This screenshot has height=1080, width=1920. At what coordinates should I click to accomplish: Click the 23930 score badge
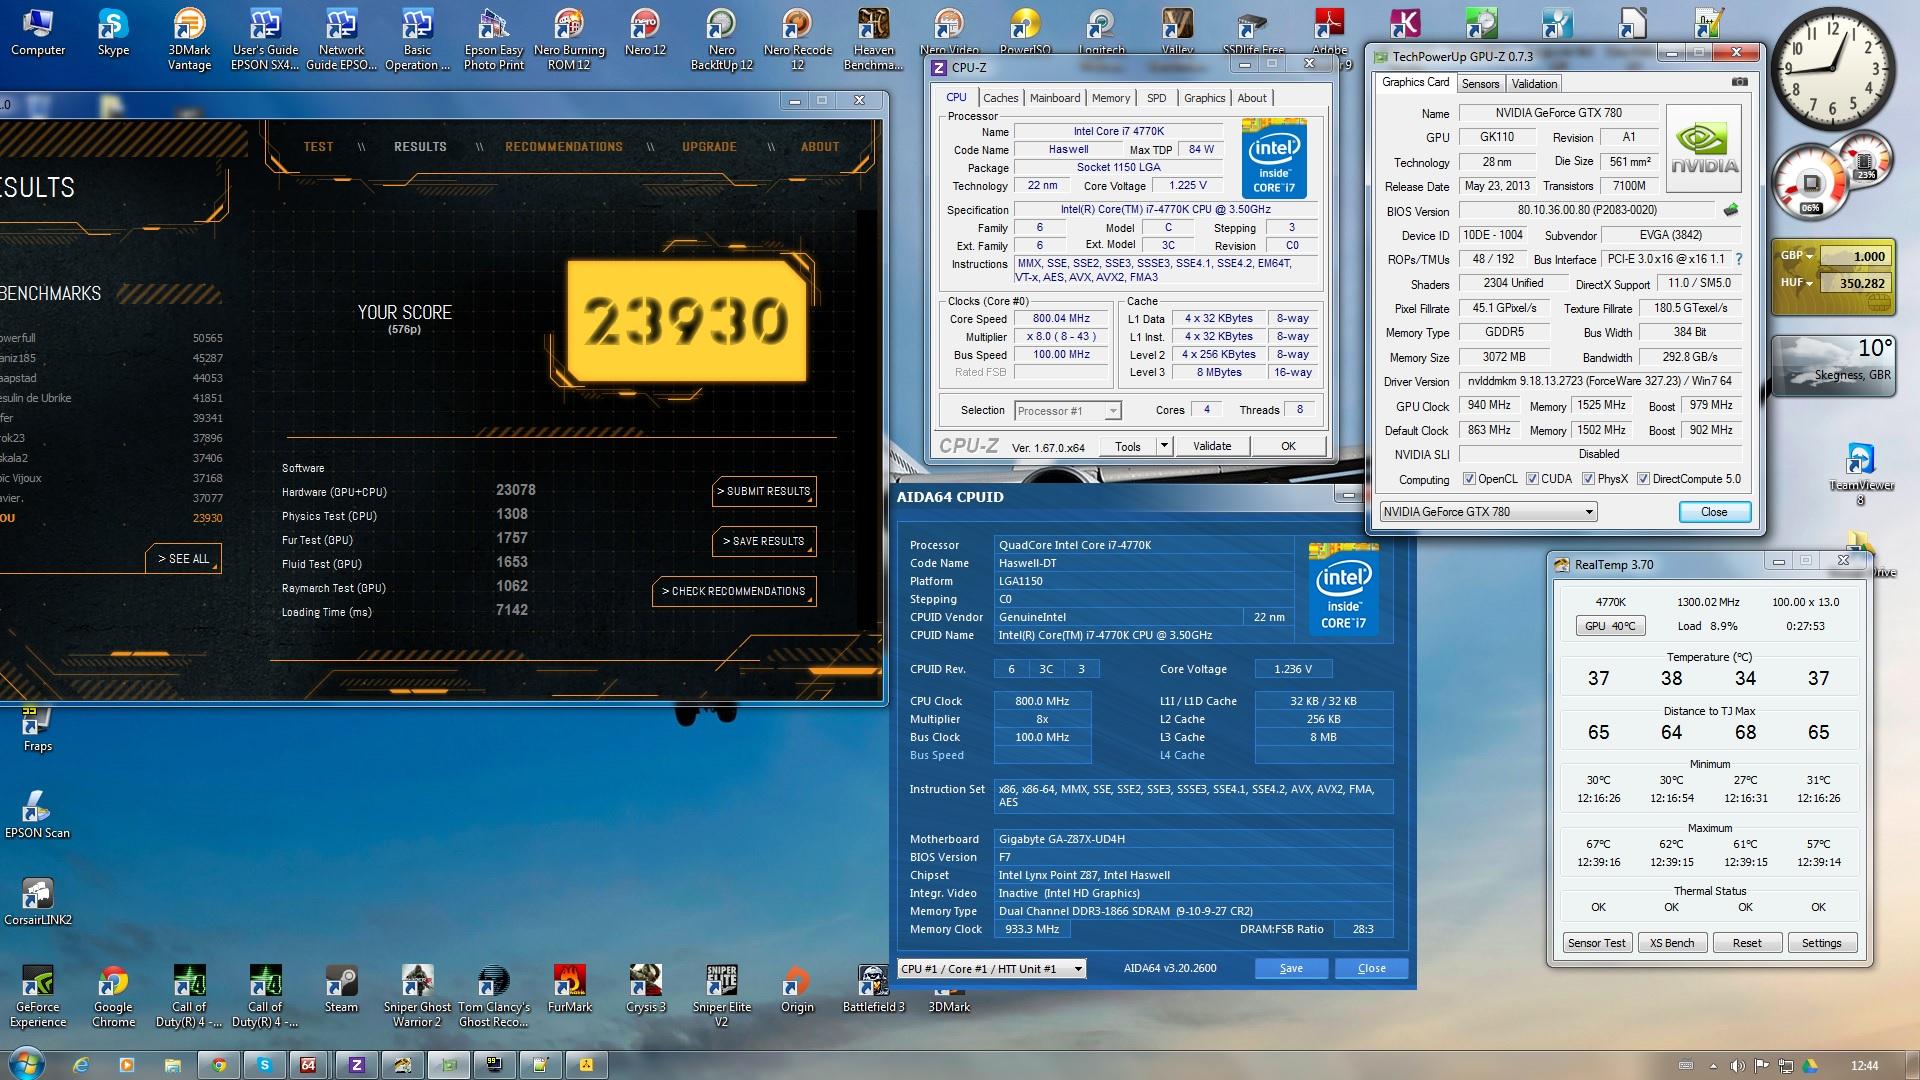tap(687, 321)
